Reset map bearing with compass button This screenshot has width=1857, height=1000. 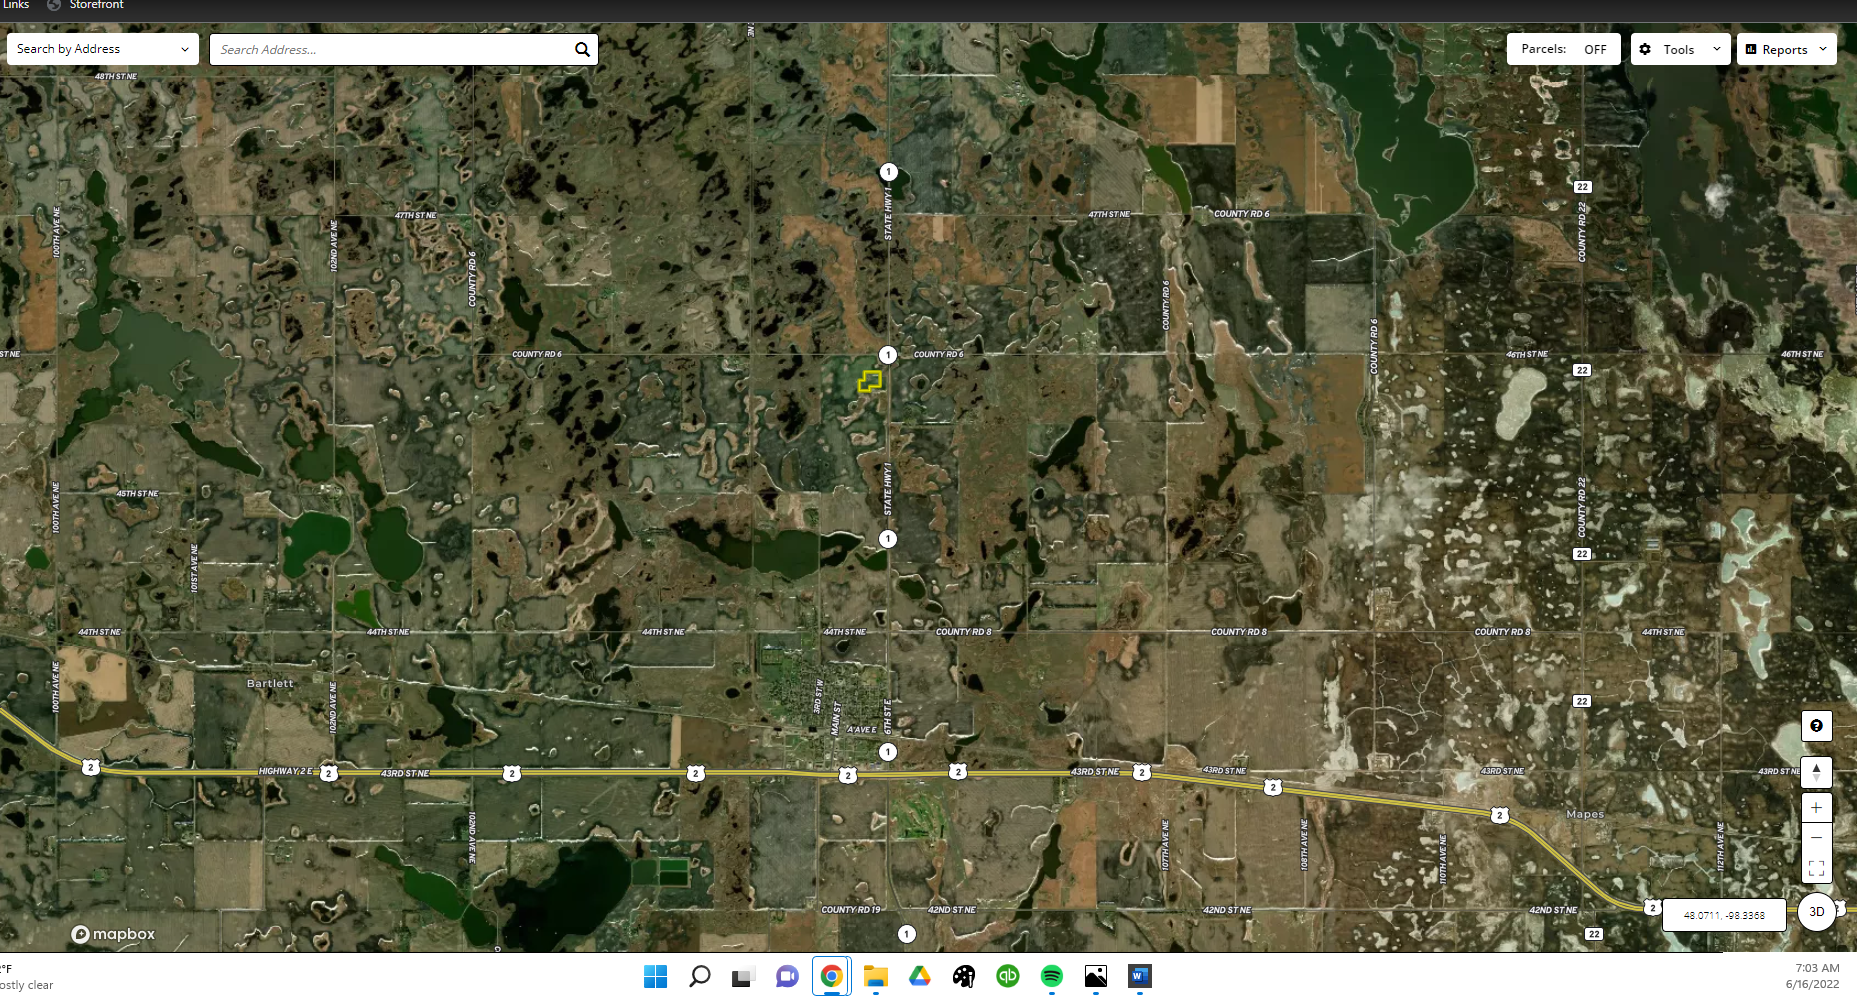pyautogui.click(x=1816, y=773)
